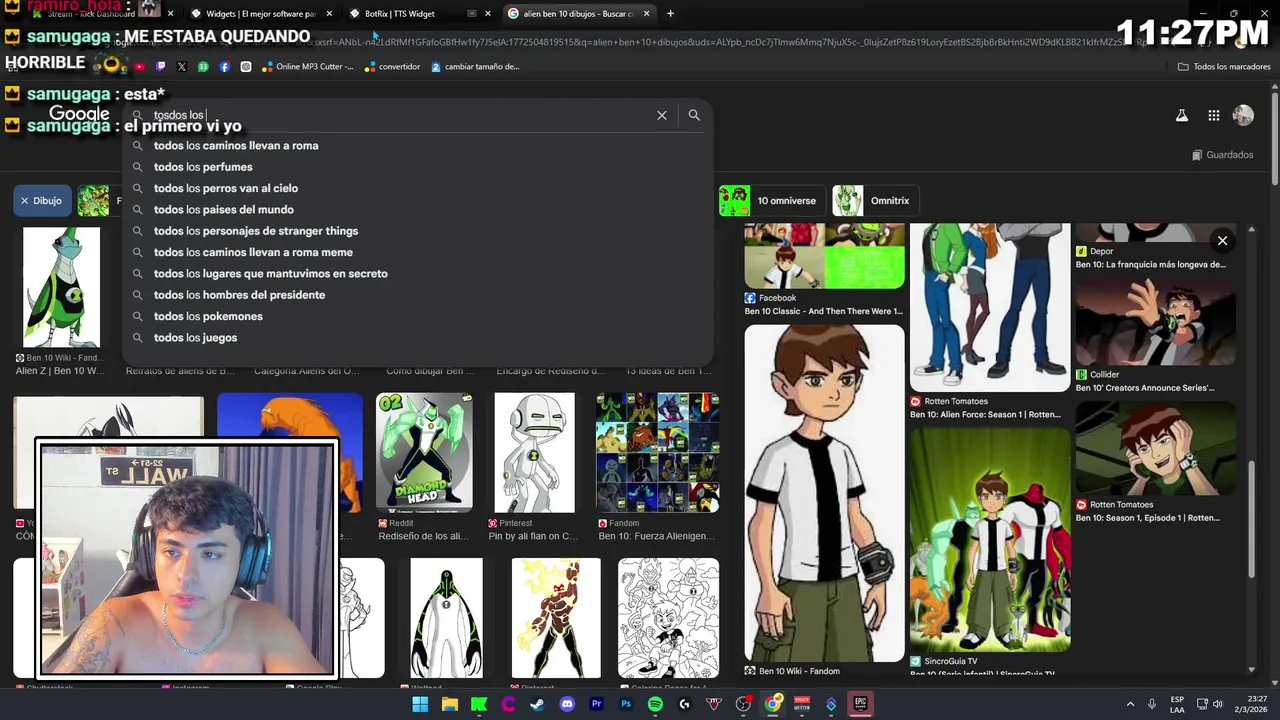
Task: Open the Google account avatar
Action: [1243, 116]
